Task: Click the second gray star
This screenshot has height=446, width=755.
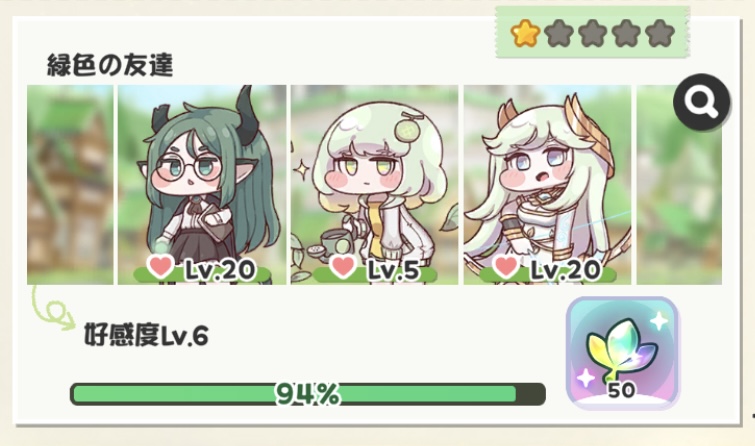Action: pos(559,33)
